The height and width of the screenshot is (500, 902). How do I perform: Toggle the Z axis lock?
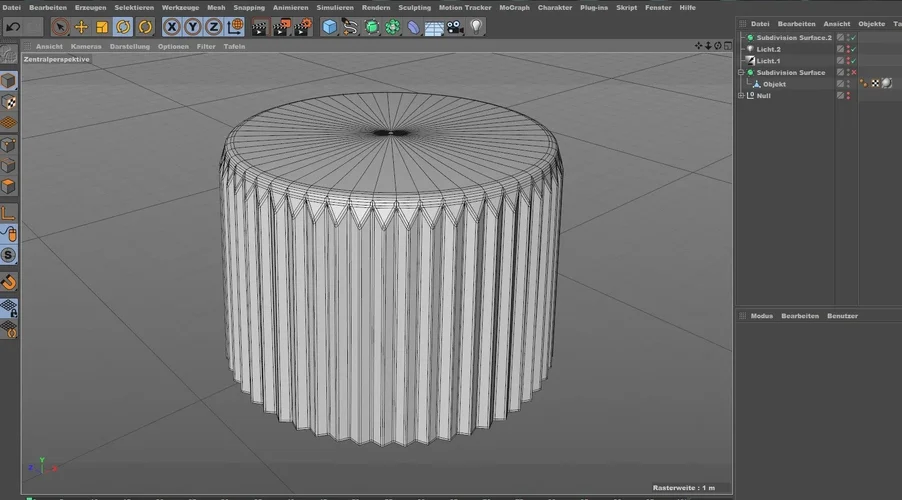click(213, 27)
